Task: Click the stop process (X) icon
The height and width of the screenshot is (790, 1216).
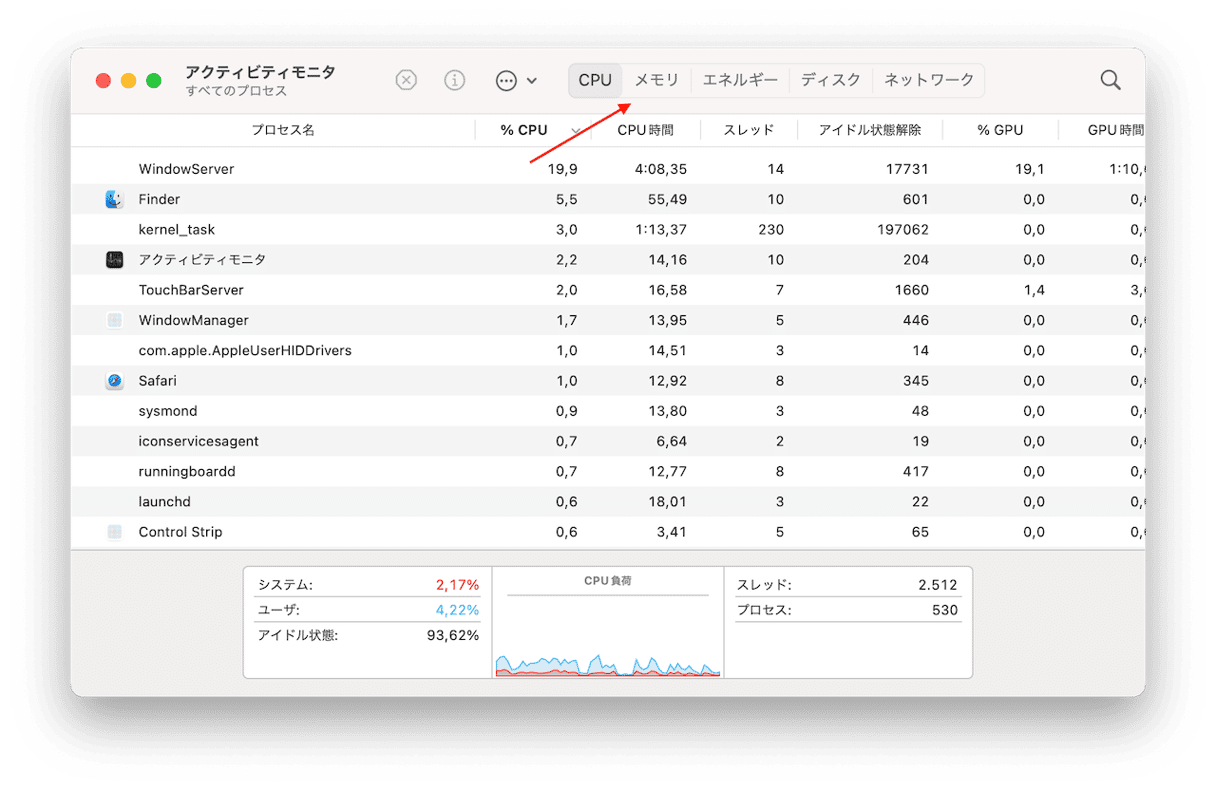Action: (x=406, y=80)
